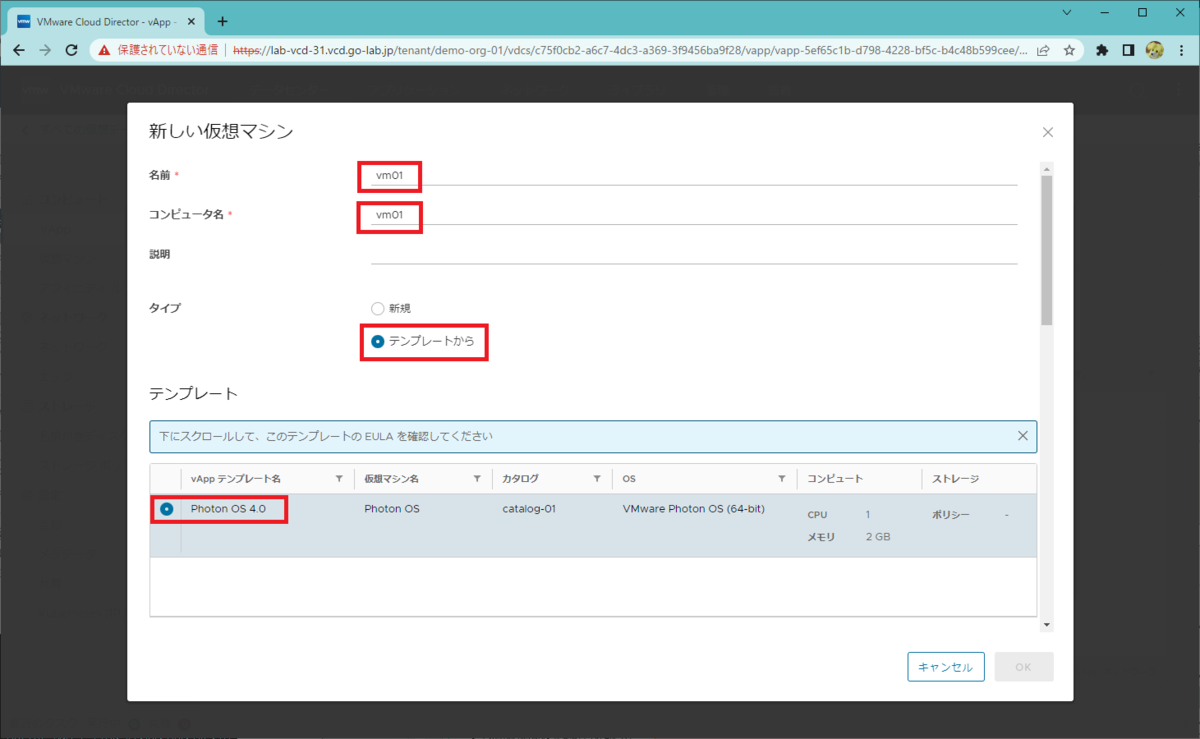Click the VMware Photon OS (64-bit) cell
This screenshot has height=739, width=1200.
click(693, 509)
